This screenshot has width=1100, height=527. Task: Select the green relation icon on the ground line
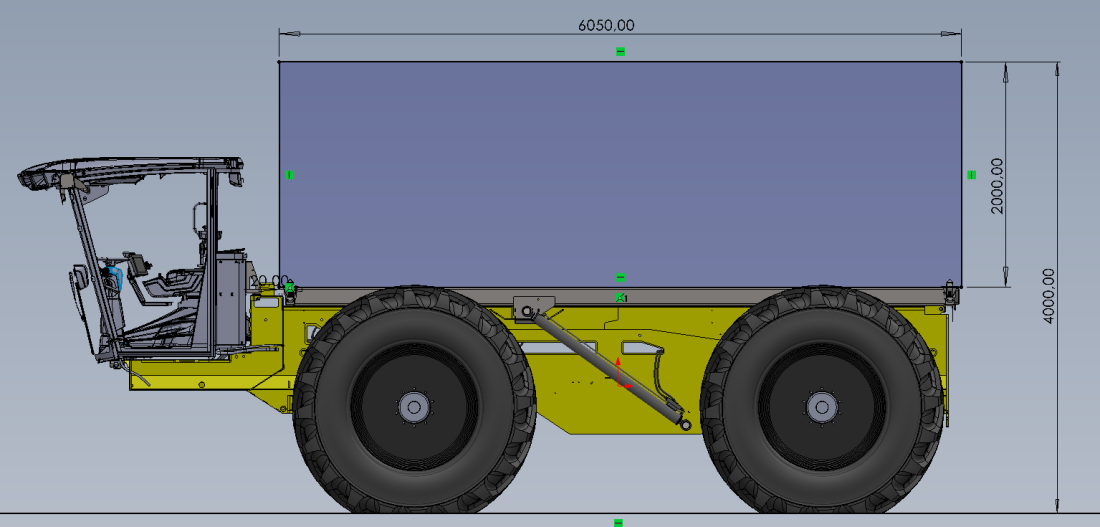click(x=618, y=522)
